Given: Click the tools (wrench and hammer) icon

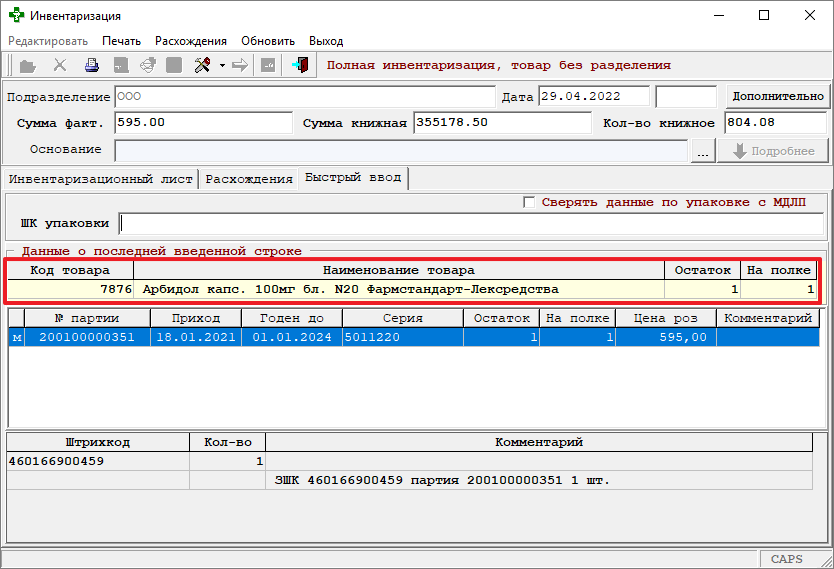Looking at the screenshot, I should (x=202, y=66).
